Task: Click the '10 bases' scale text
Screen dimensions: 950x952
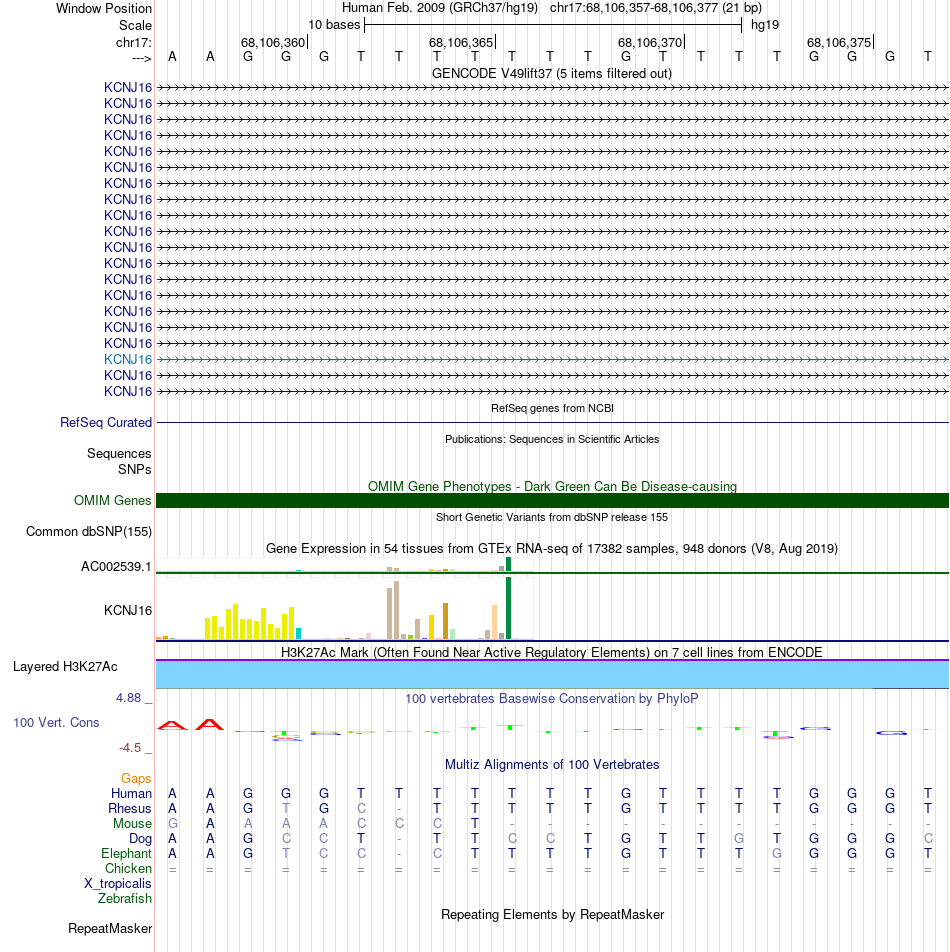Action: pos(334,25)
